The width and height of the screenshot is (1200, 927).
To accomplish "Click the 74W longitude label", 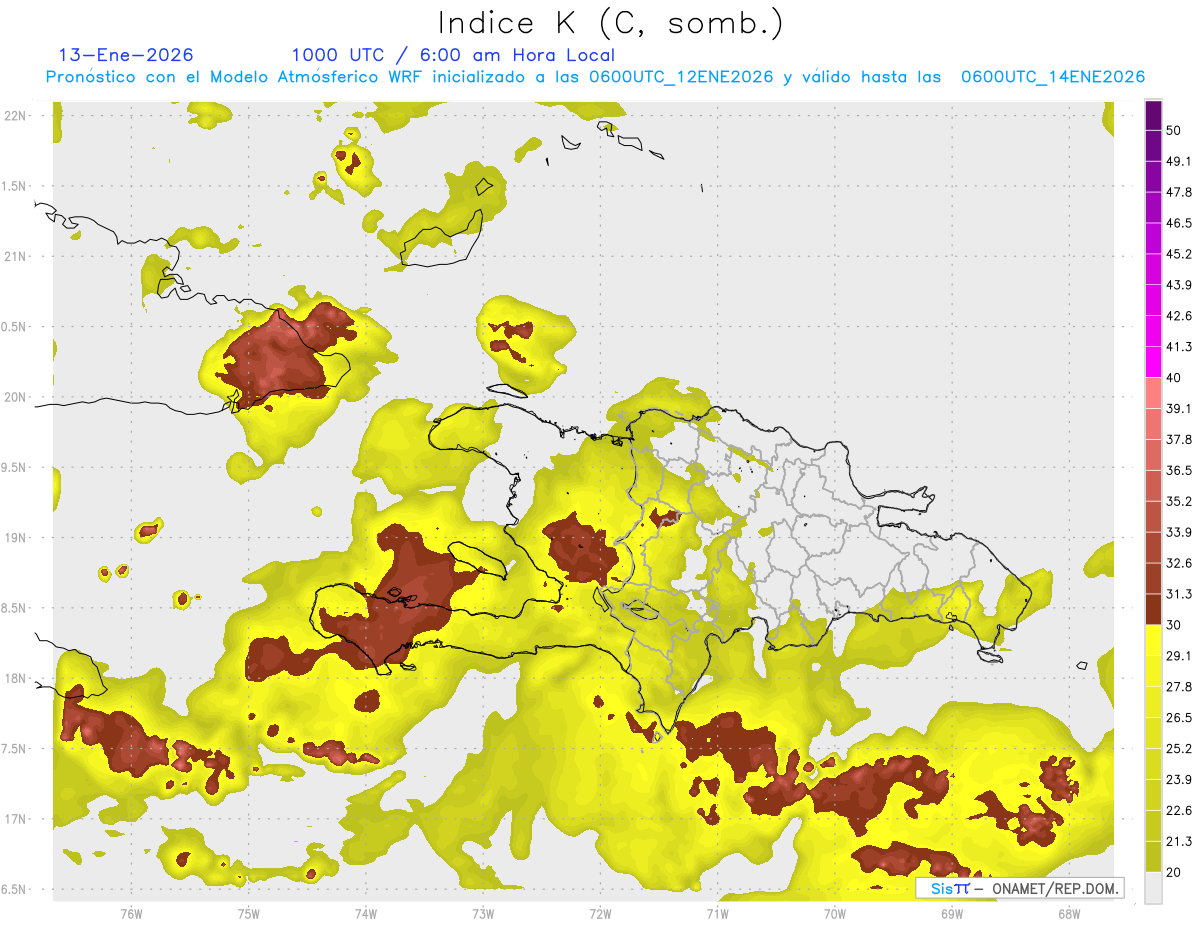I will point(365,914).
